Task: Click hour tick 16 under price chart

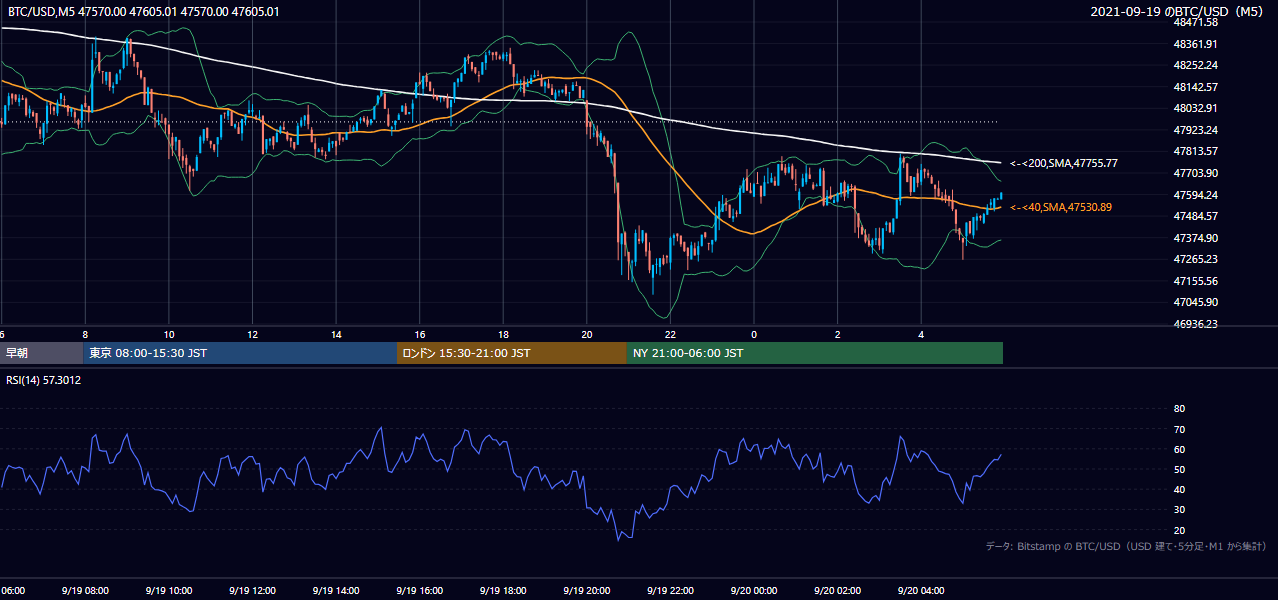Action: tap(420, 334)
